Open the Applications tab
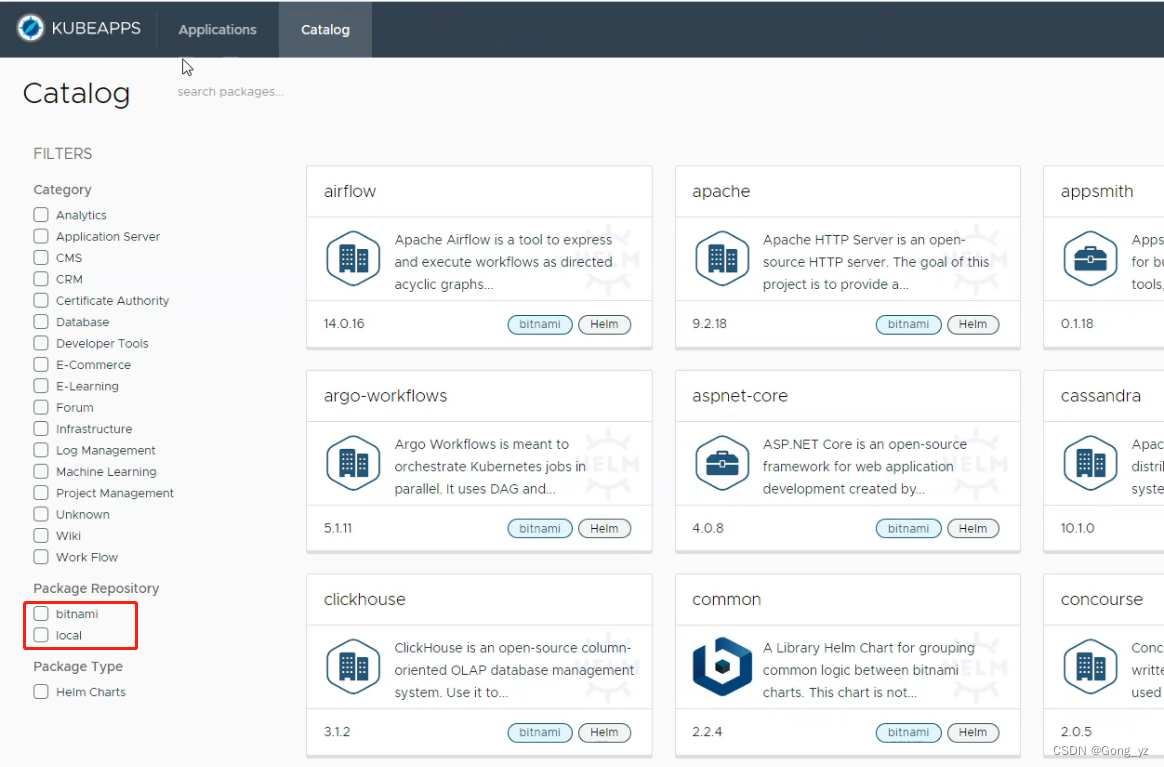This screenshot has width=1164, height=767. (x=218, y=30)
